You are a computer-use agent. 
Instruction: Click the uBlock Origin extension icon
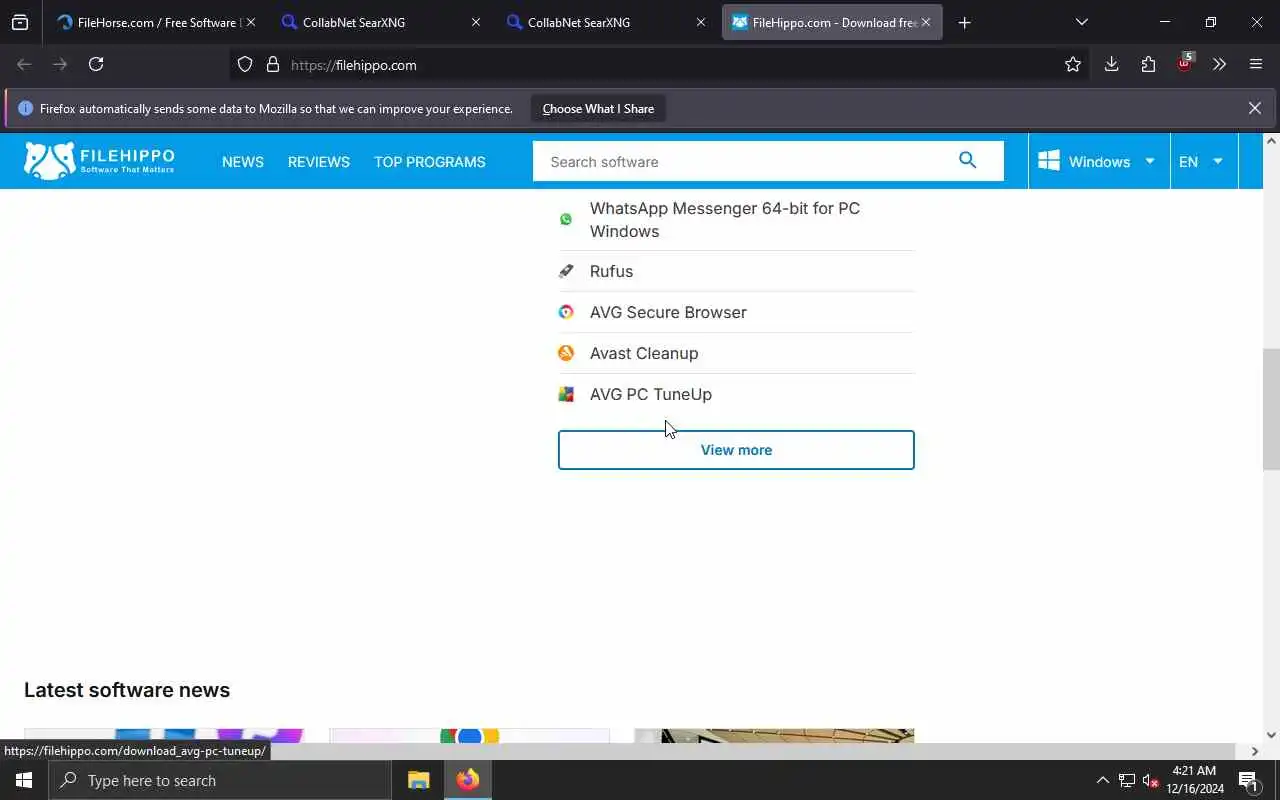tap(1184, 64)
